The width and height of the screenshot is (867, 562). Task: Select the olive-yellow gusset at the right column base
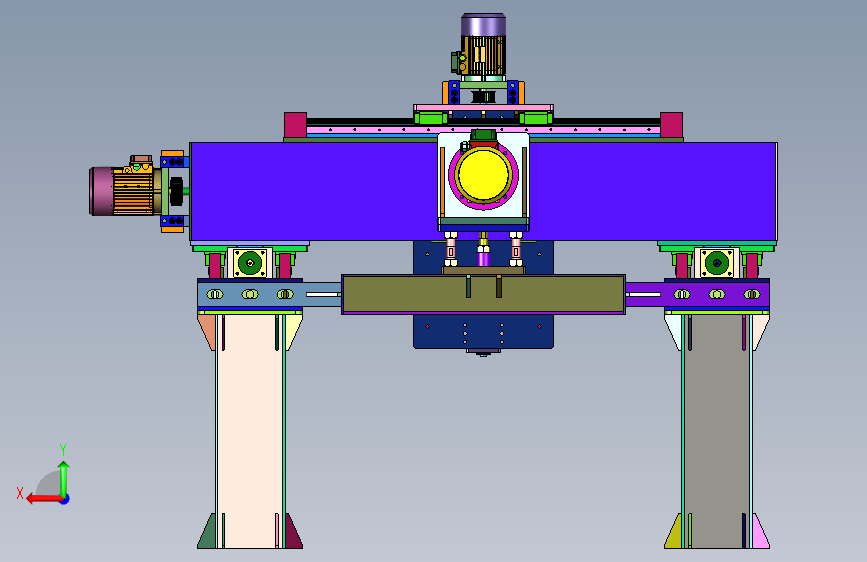pos(674,534)
